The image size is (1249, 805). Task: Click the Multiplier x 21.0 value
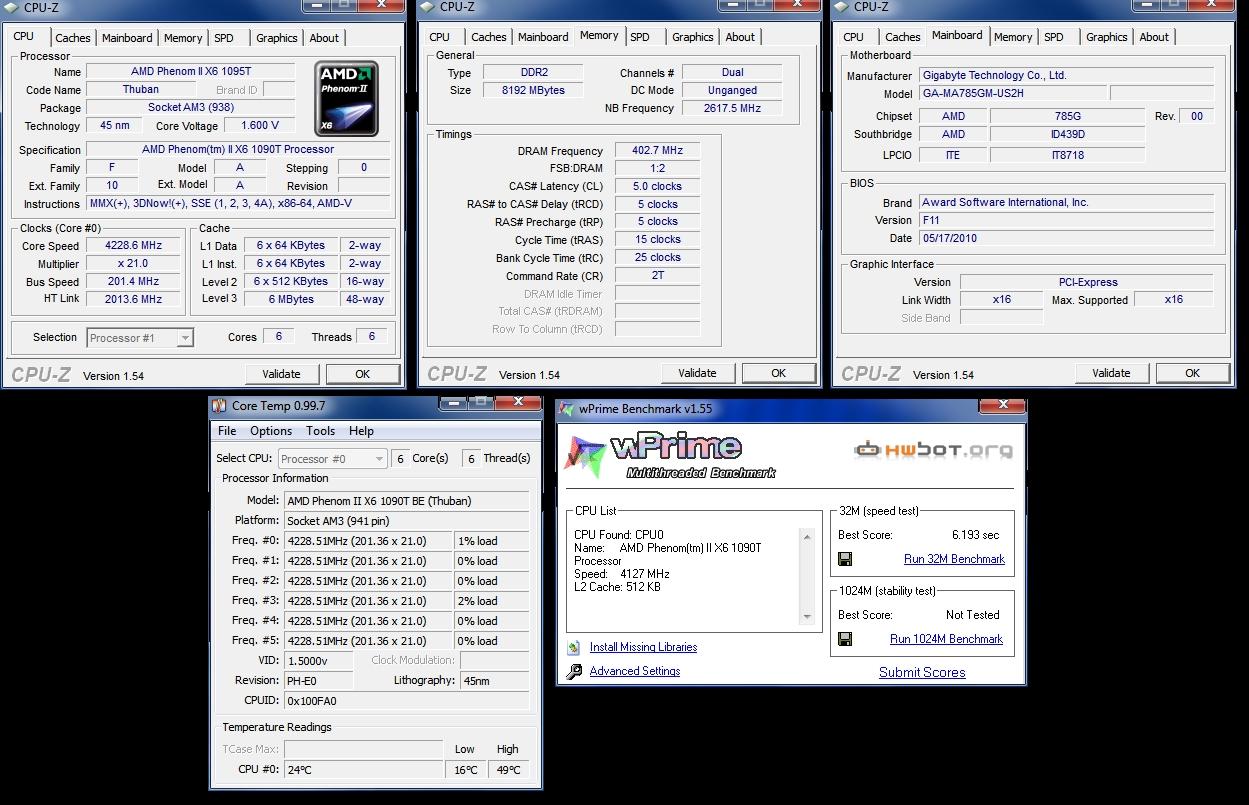134,264
